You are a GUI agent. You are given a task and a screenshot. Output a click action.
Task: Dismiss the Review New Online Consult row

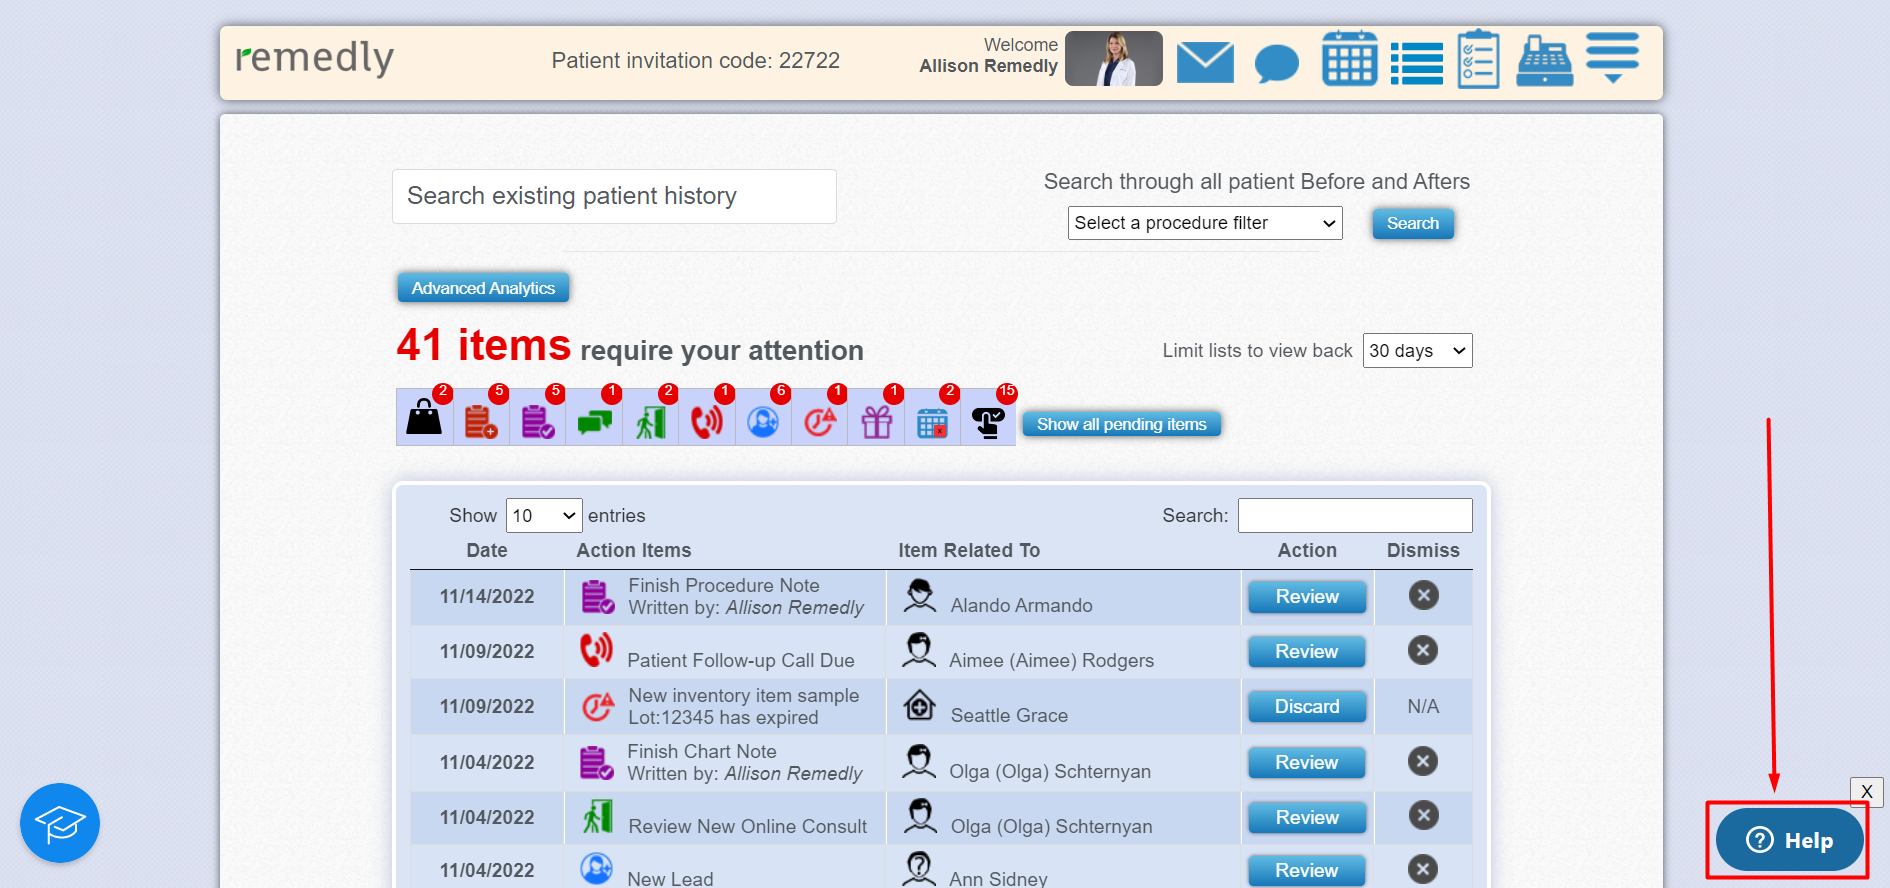click(x=1424, y=816)
